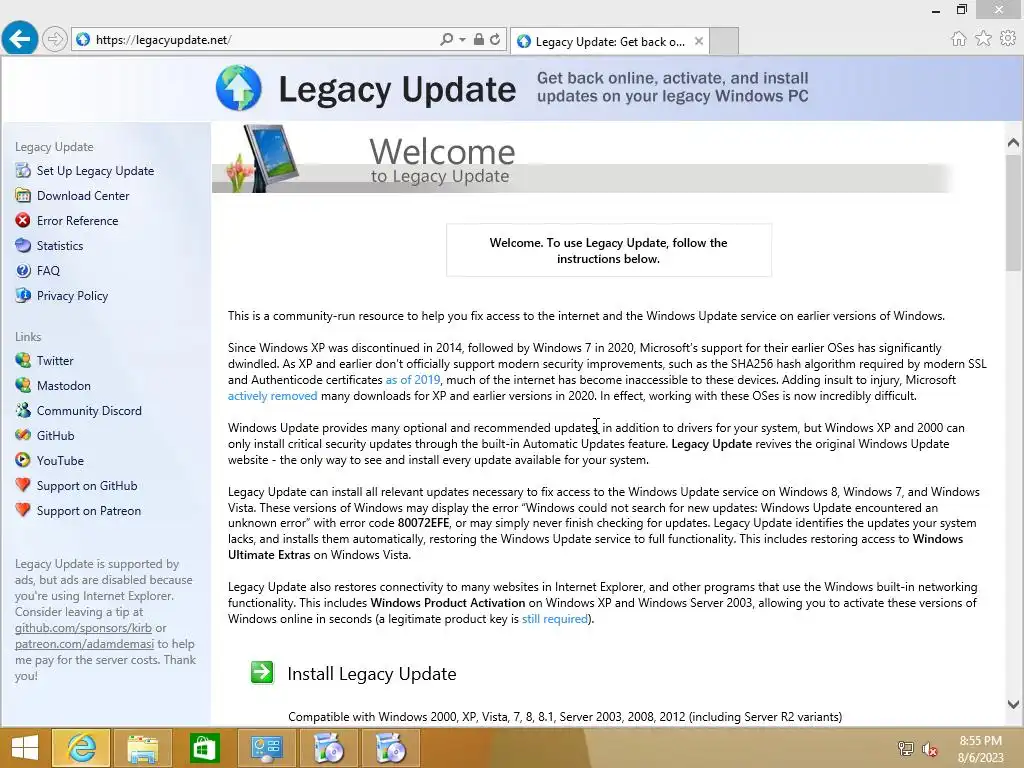Open Privacy Policy link
This screenshot has width=1024, height=768.
click(x=72, y=296)
